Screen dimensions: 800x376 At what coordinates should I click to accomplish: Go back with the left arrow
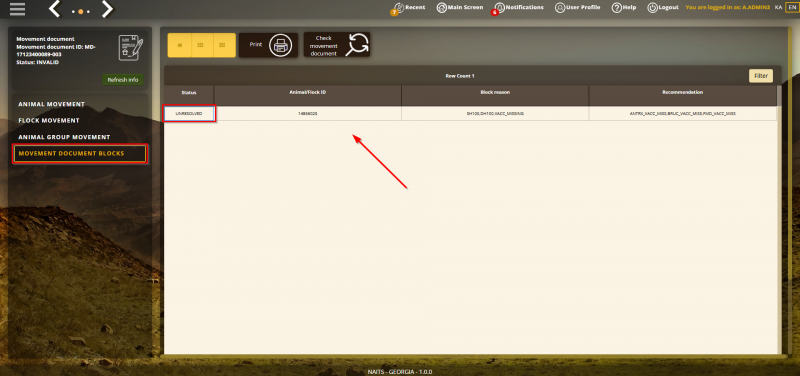coord(55,9)
